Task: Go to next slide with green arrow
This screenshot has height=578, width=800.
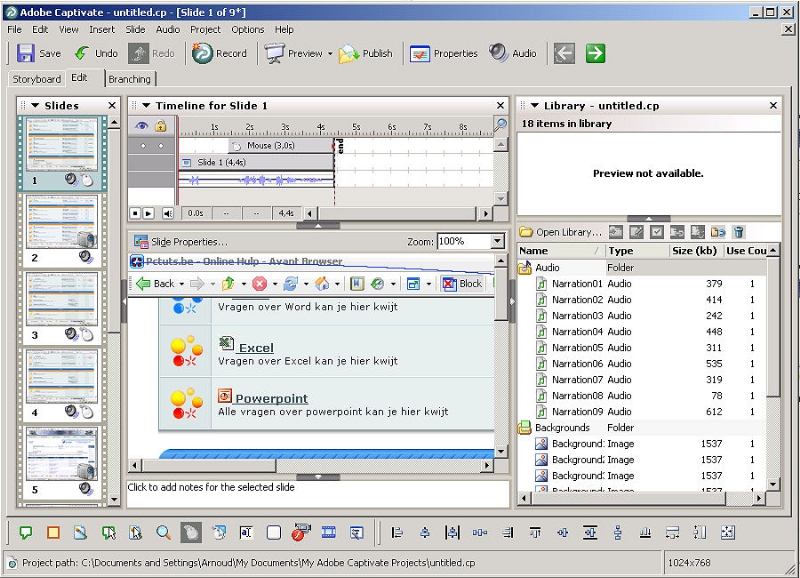Action: tap(596, 54)
